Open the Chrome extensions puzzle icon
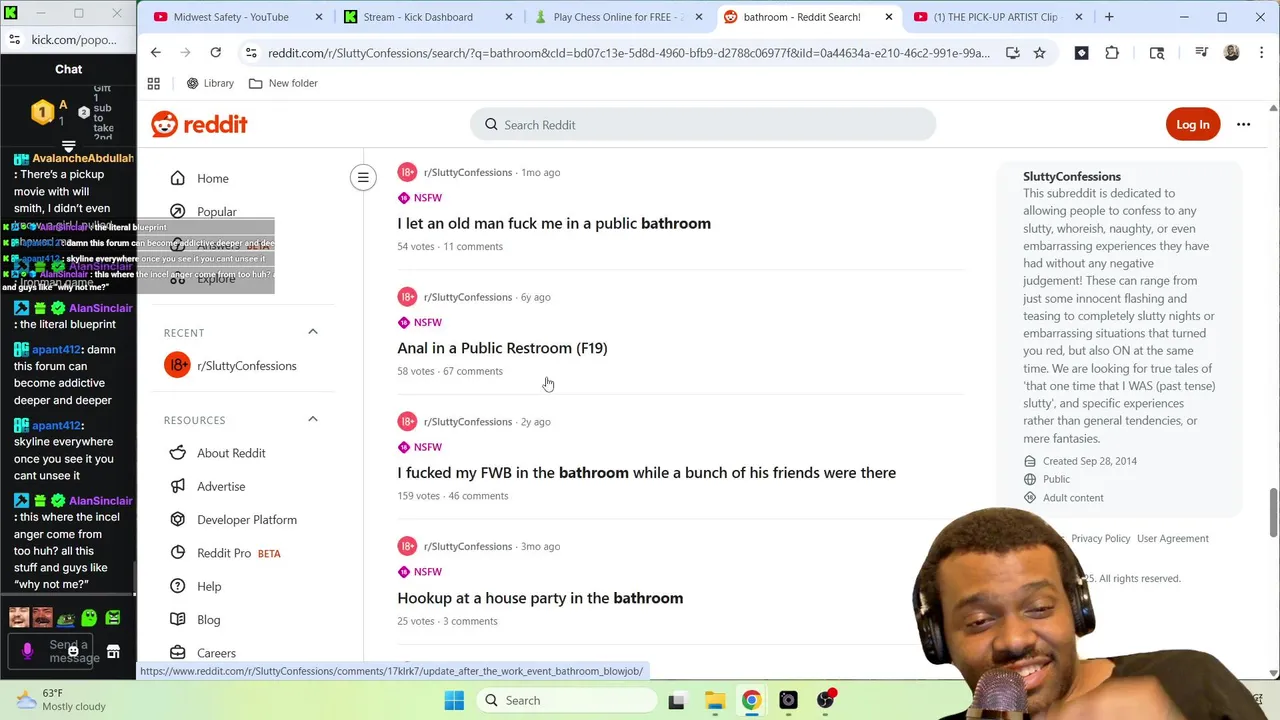1280x720 pixels. click(x=1112, y=53)
